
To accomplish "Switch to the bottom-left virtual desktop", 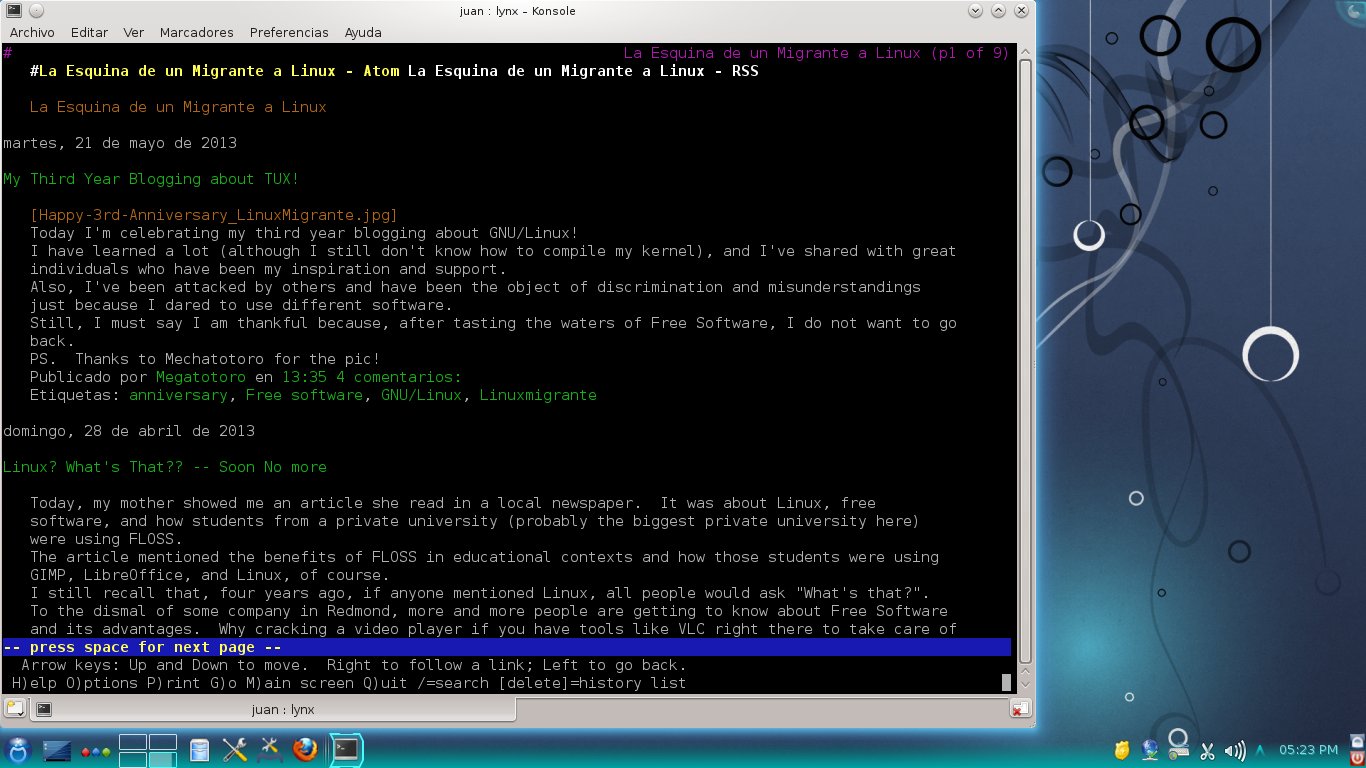I will (133, 758).
